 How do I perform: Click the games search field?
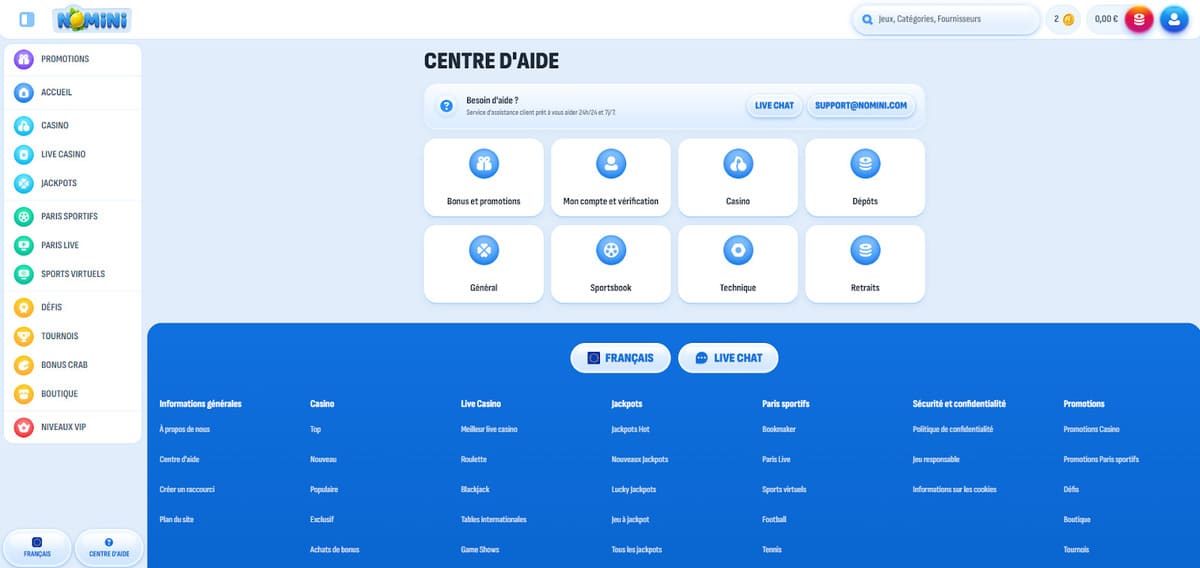950,19
